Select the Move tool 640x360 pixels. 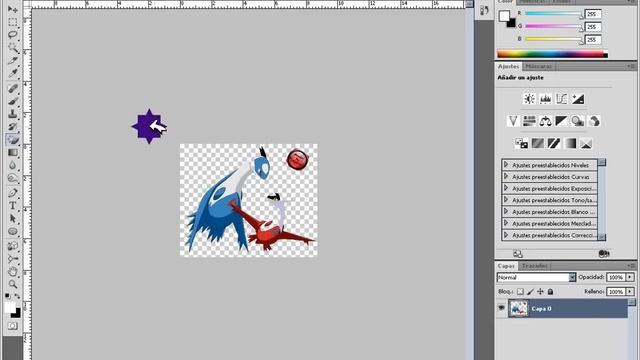13,9
